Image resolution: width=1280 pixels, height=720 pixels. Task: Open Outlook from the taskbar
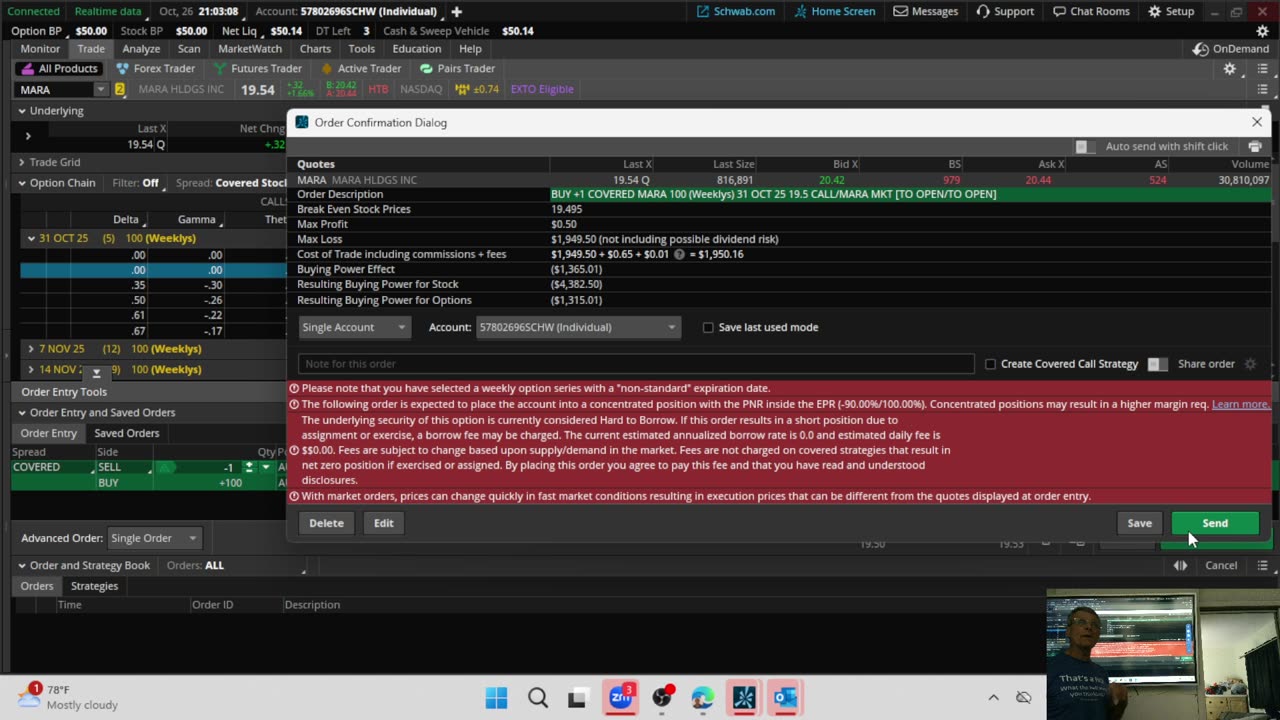tap(785, 697)
